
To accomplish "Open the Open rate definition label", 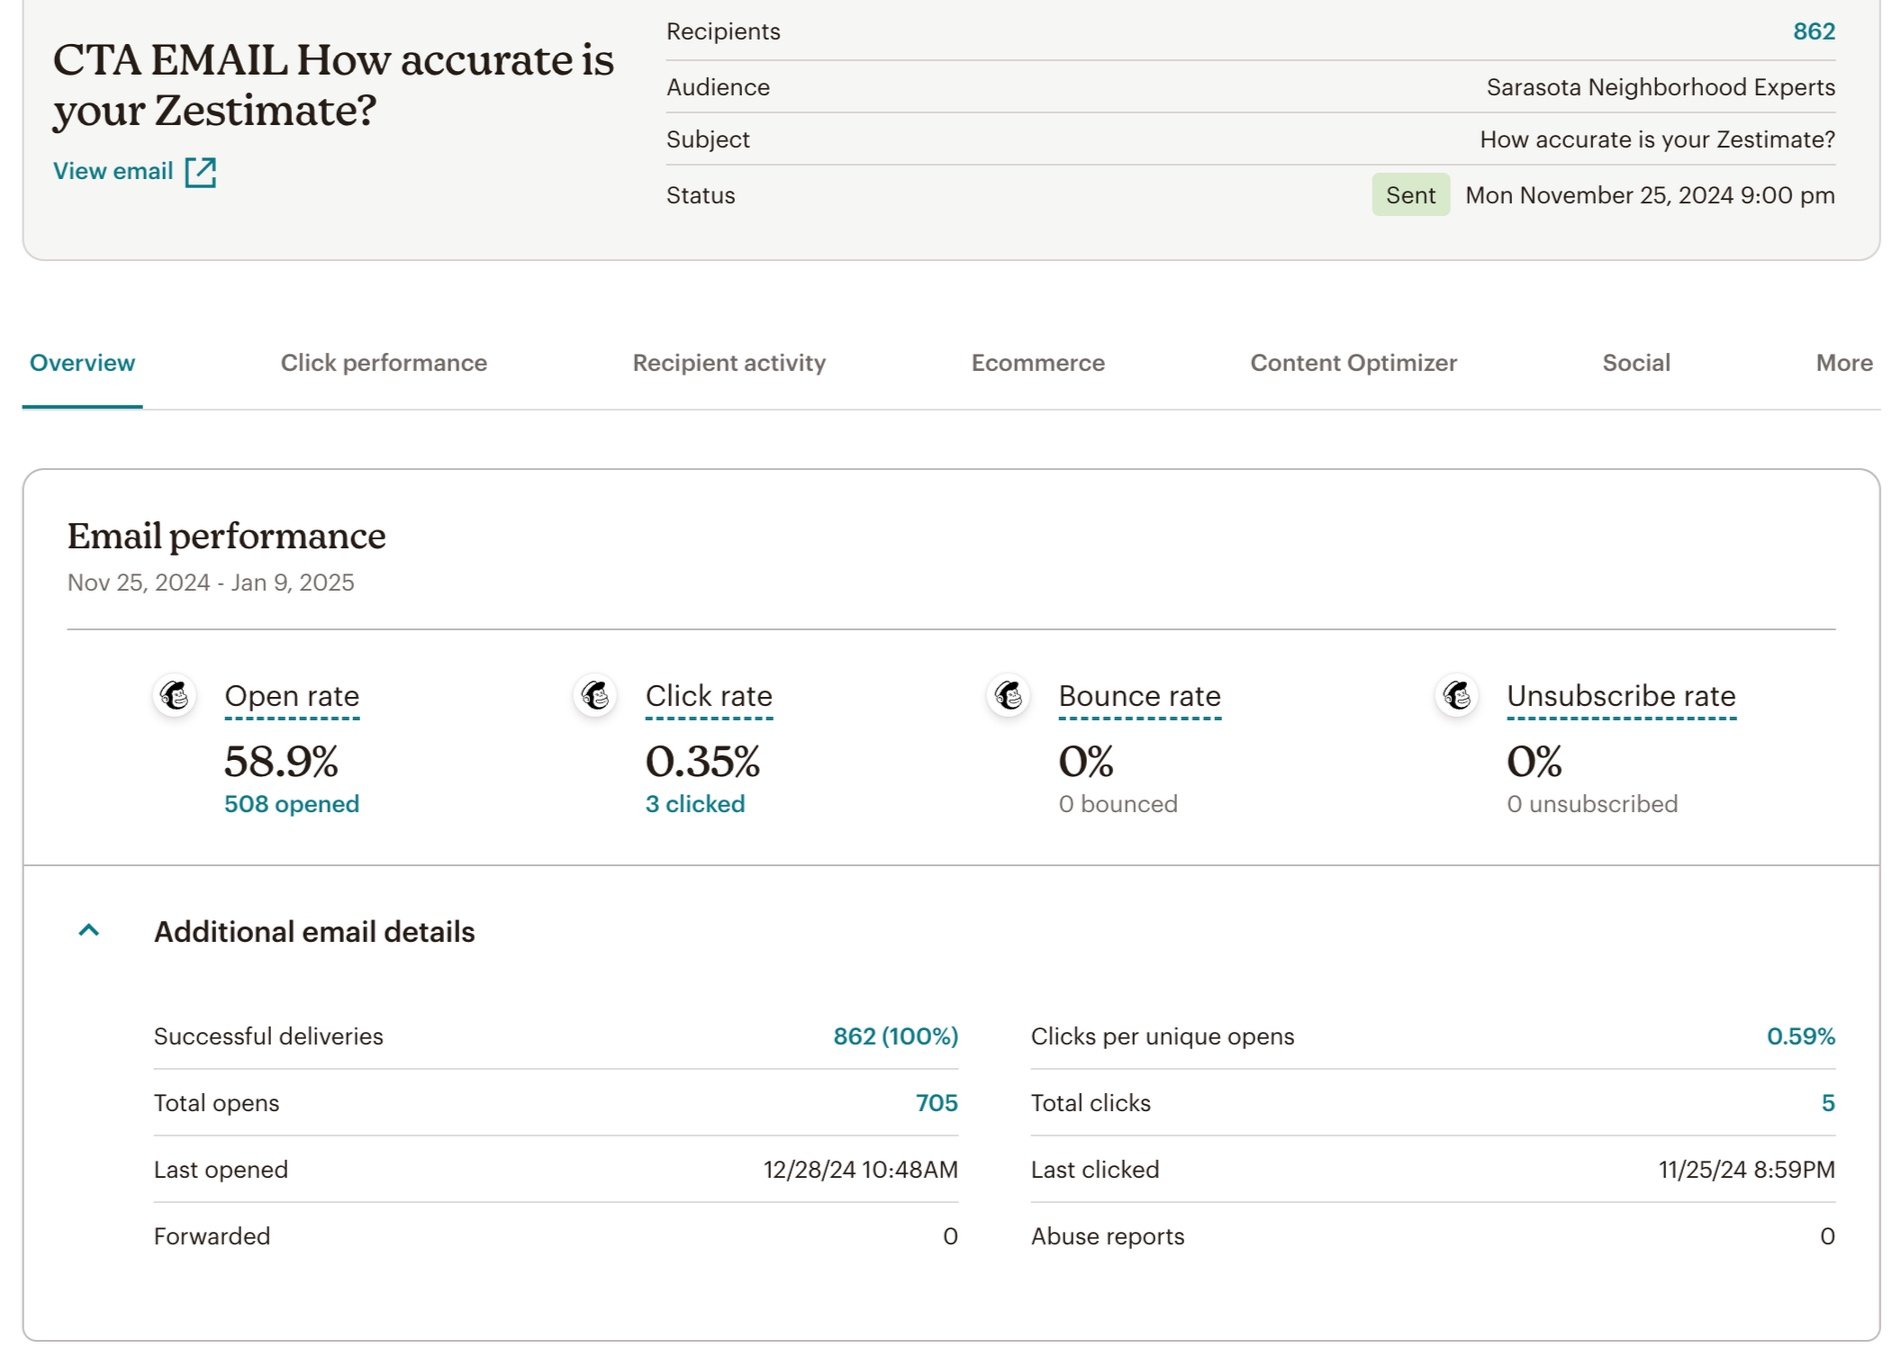I will (x=292, y=696).
